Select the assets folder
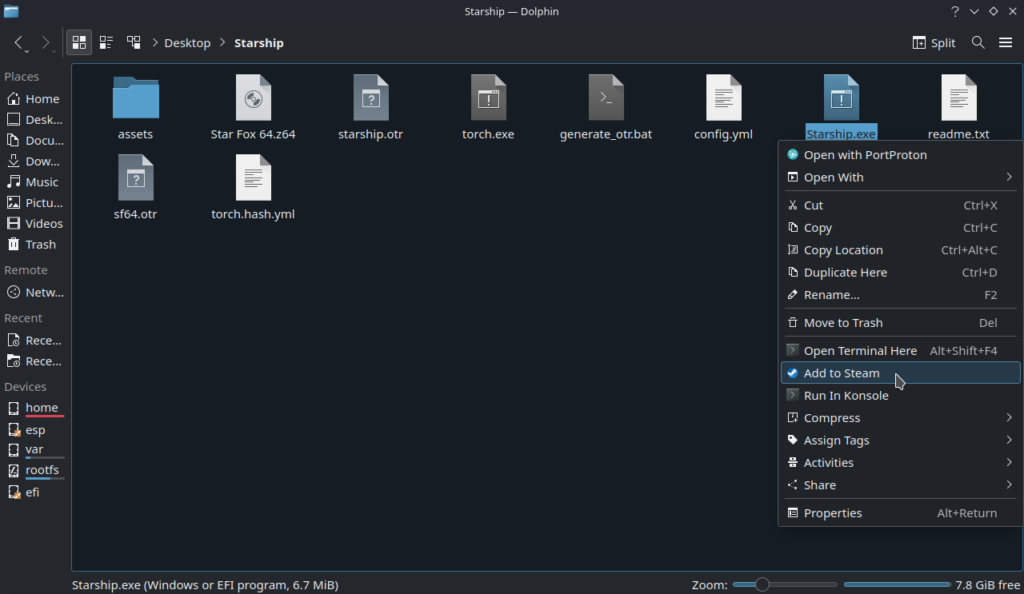This screenshot has width=1024, height=594. coord(135,98)
